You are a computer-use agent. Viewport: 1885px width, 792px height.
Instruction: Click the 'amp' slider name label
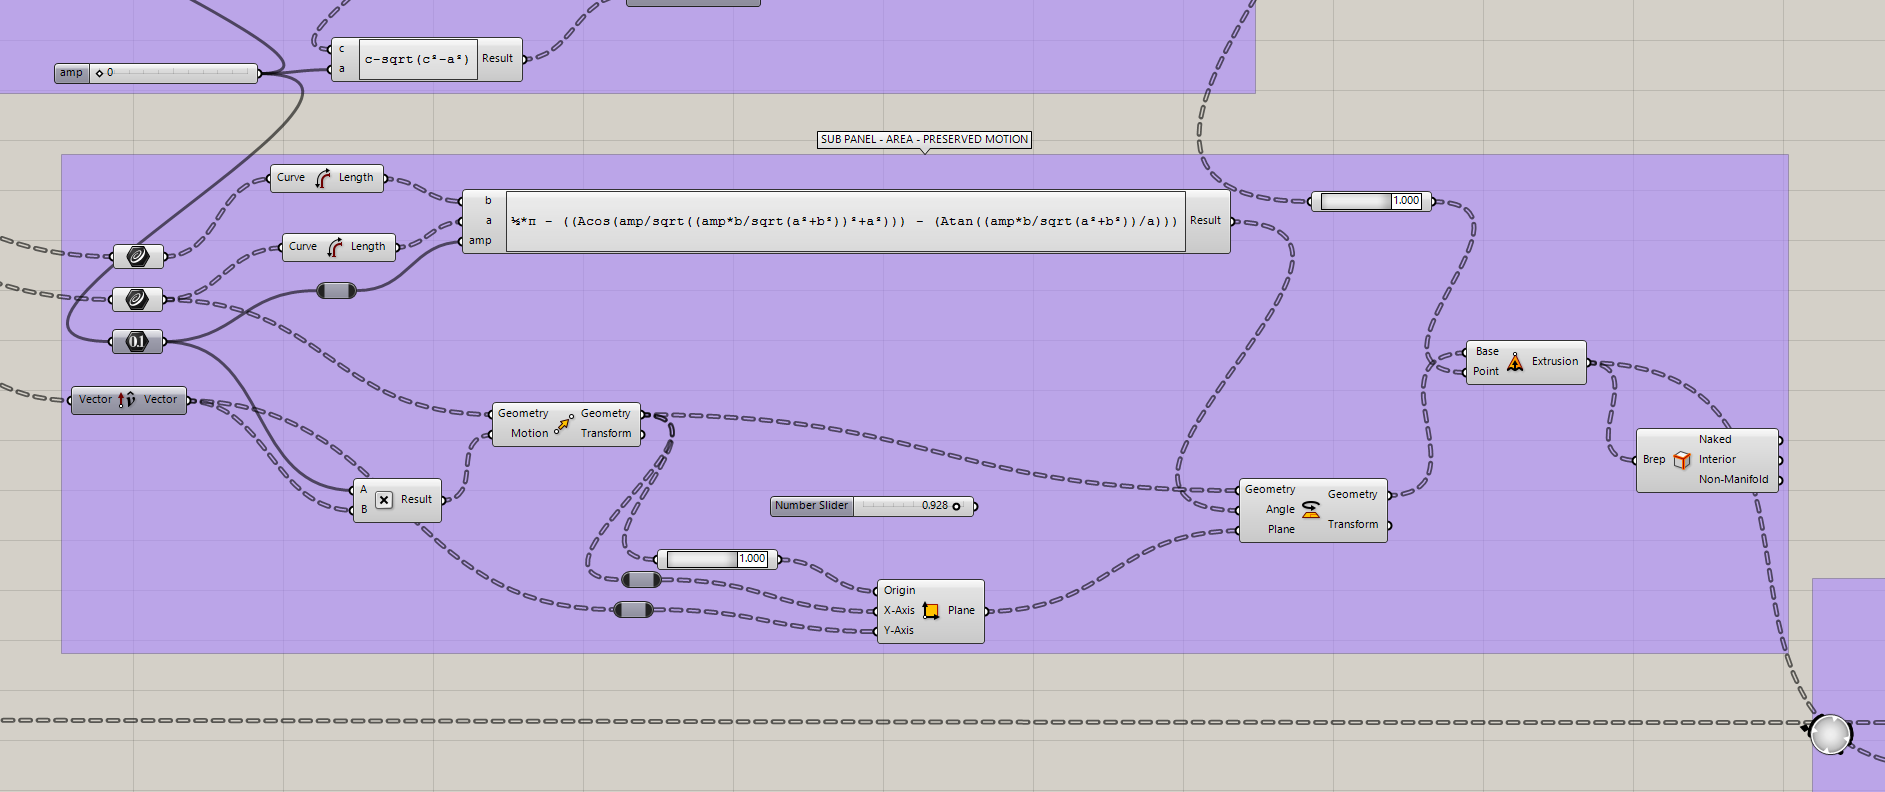(x=71, y=73)
